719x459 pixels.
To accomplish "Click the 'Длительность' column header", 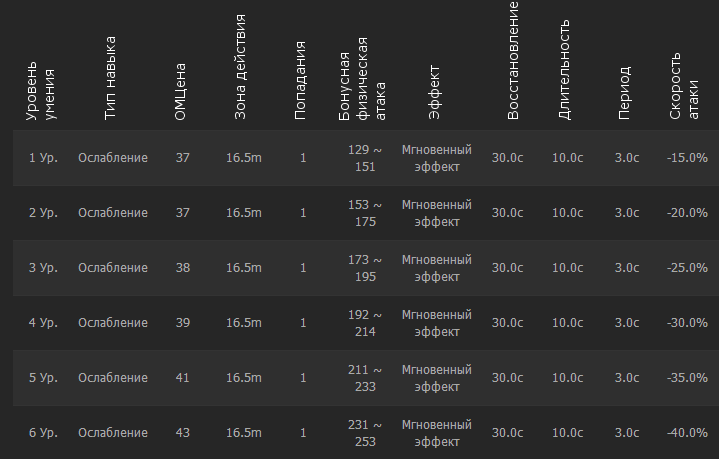I will [565, 69].
